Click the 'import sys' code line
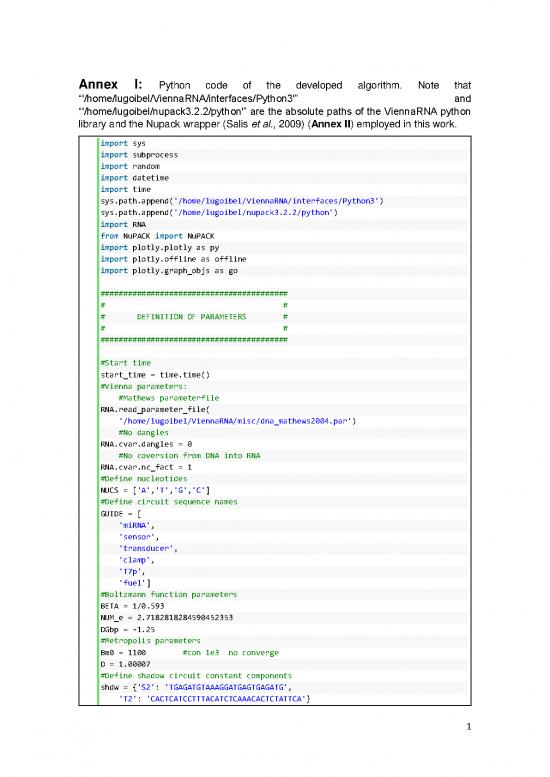Image resolution: width=550 pixels, height=777 pixels. 123,143
